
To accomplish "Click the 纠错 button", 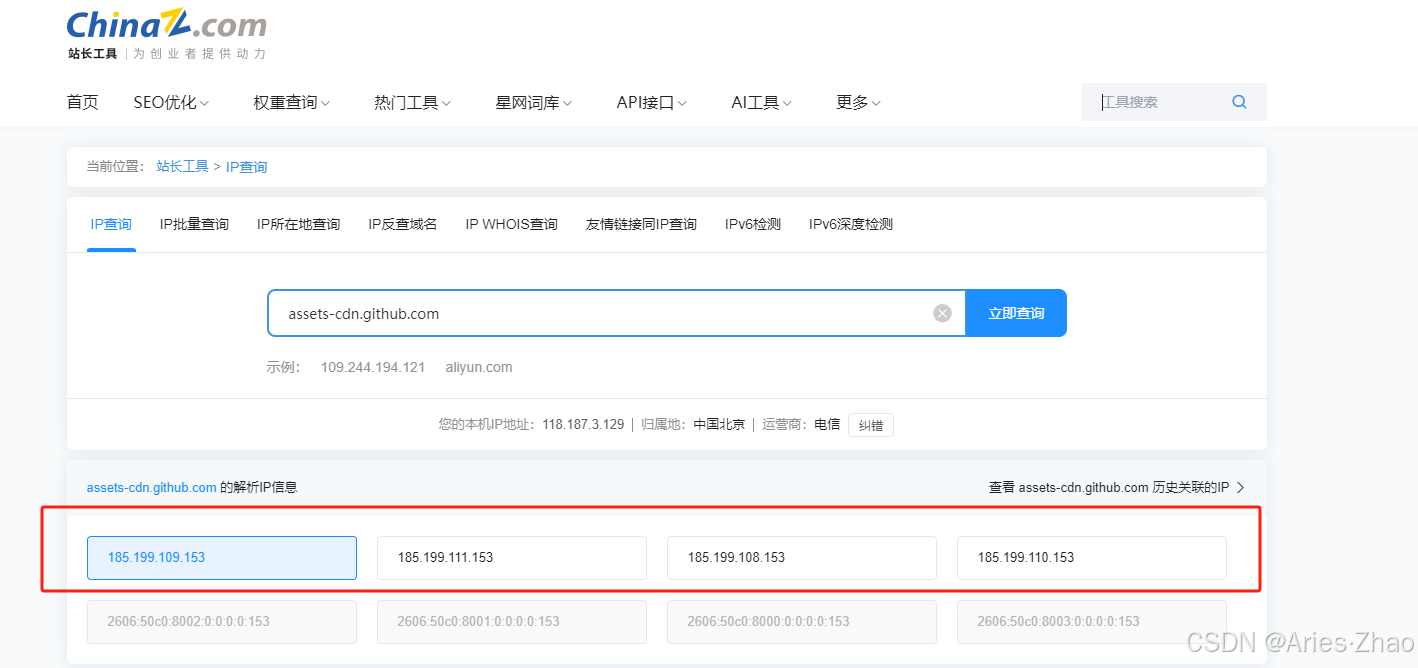I will pyautogui.click(x=871, y=425).
